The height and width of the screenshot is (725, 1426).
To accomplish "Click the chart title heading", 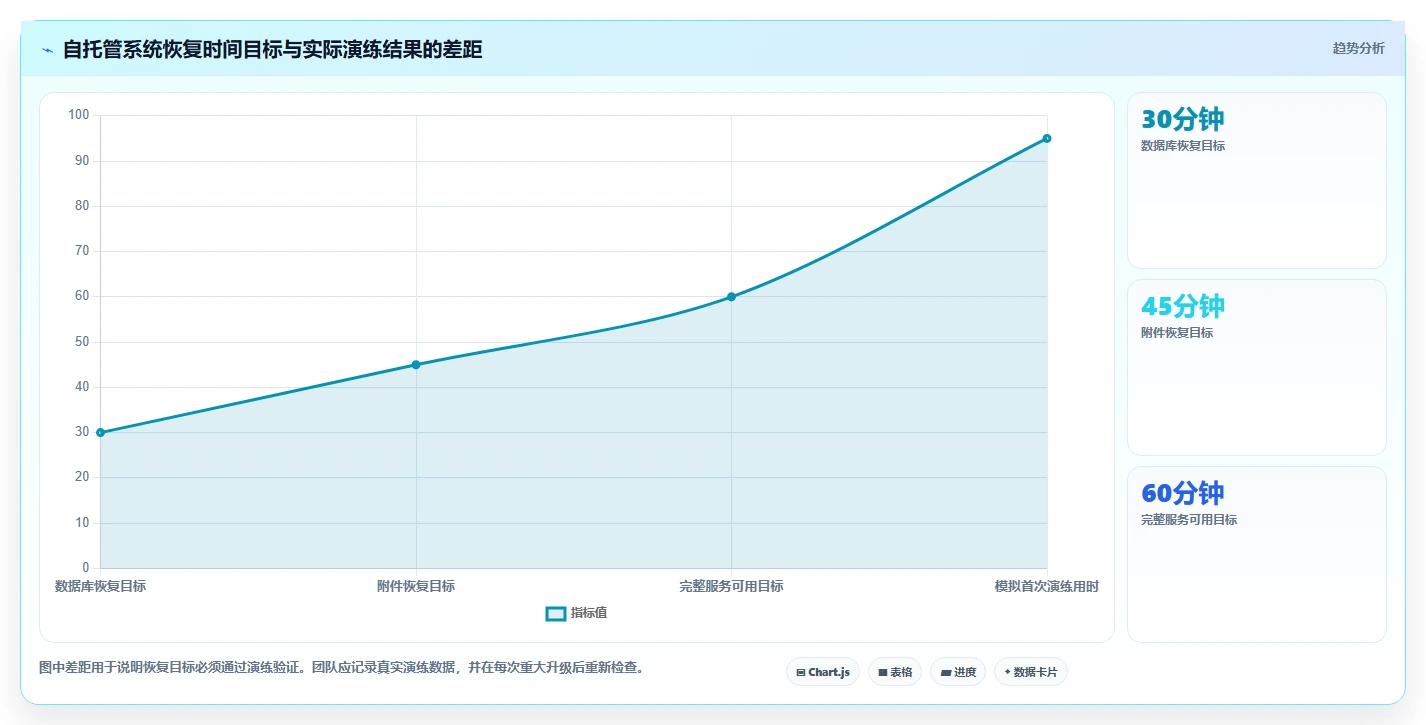I will click(272, 49).
